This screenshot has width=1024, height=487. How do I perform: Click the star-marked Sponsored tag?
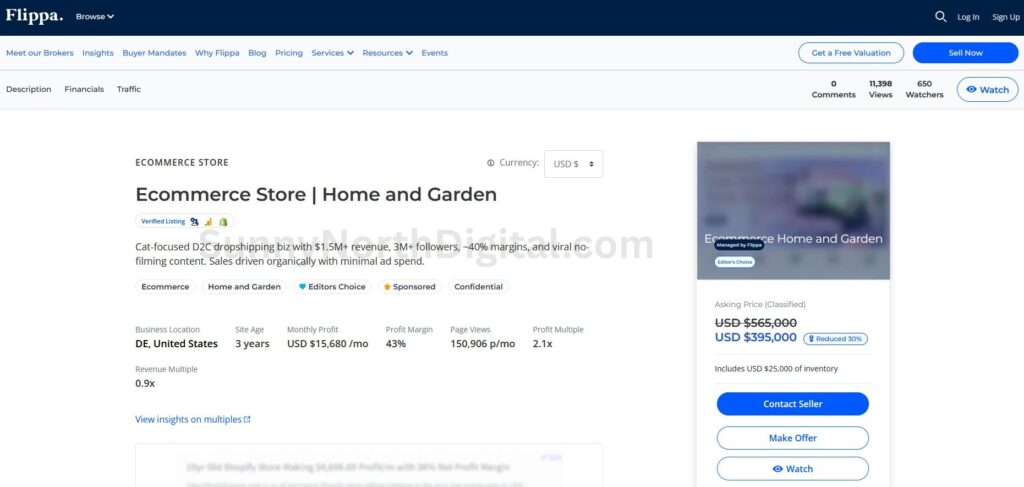tap(409, 287)
